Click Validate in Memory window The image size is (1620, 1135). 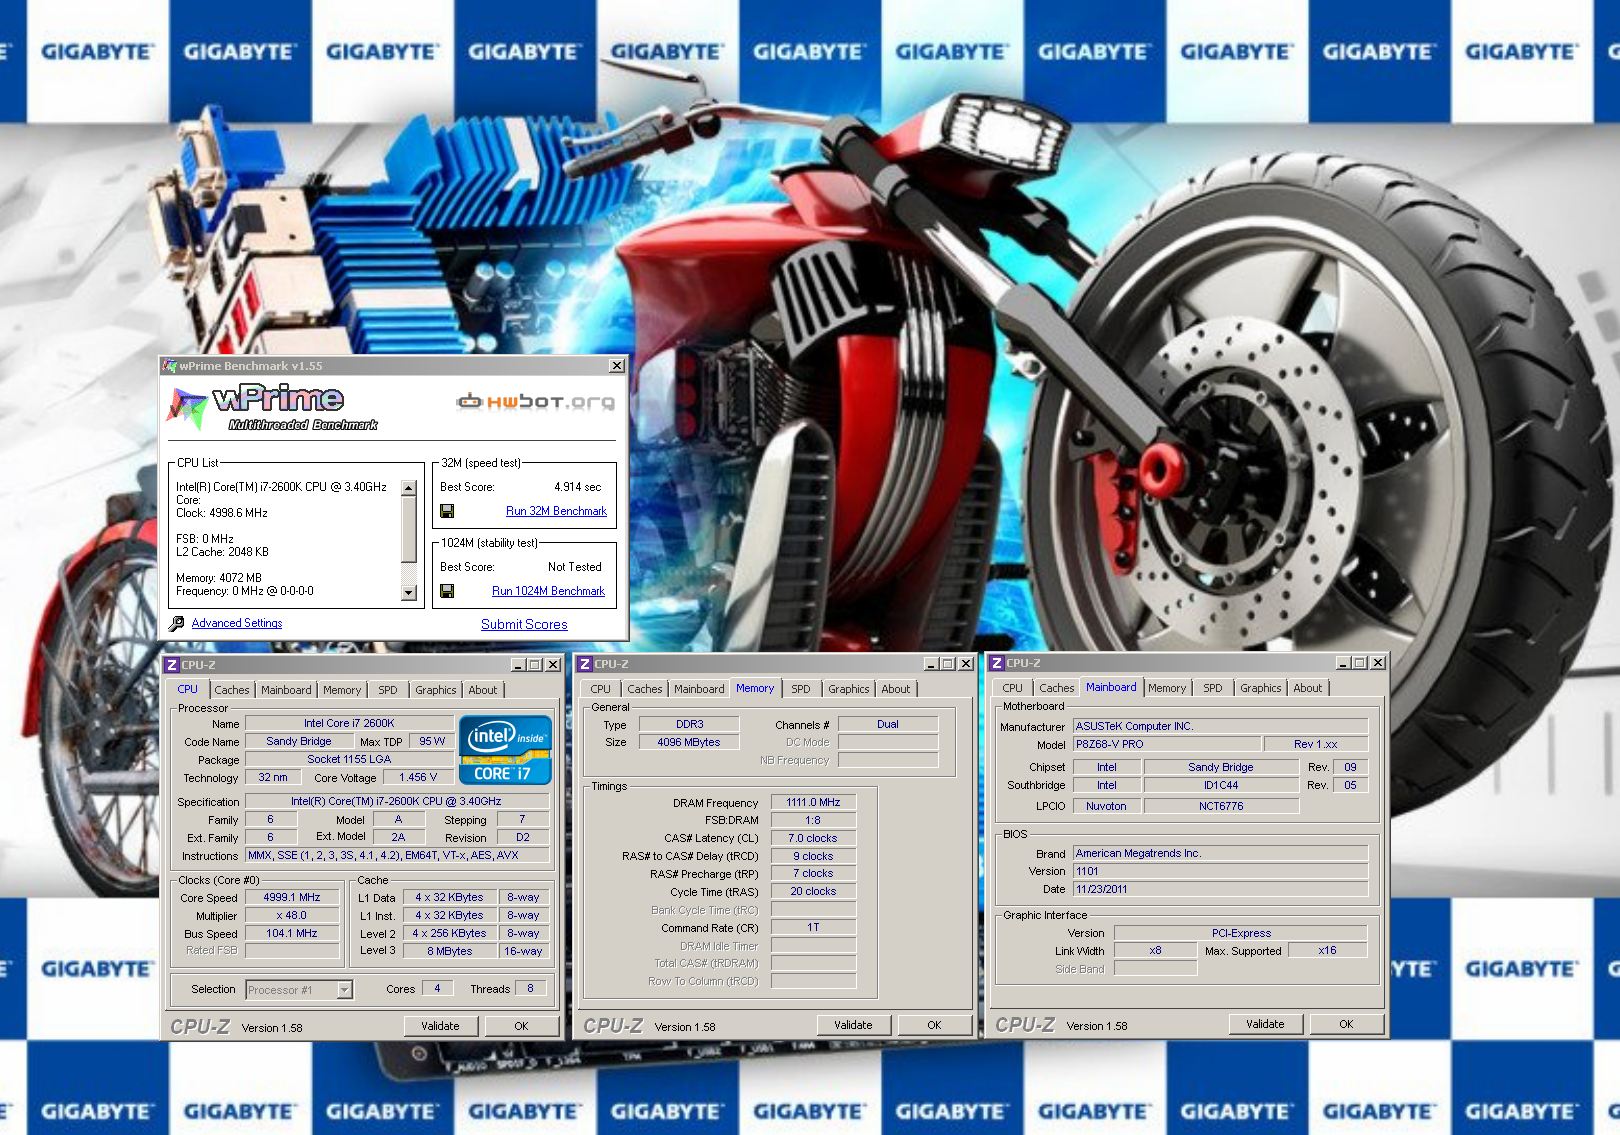tap(853, 1025)
